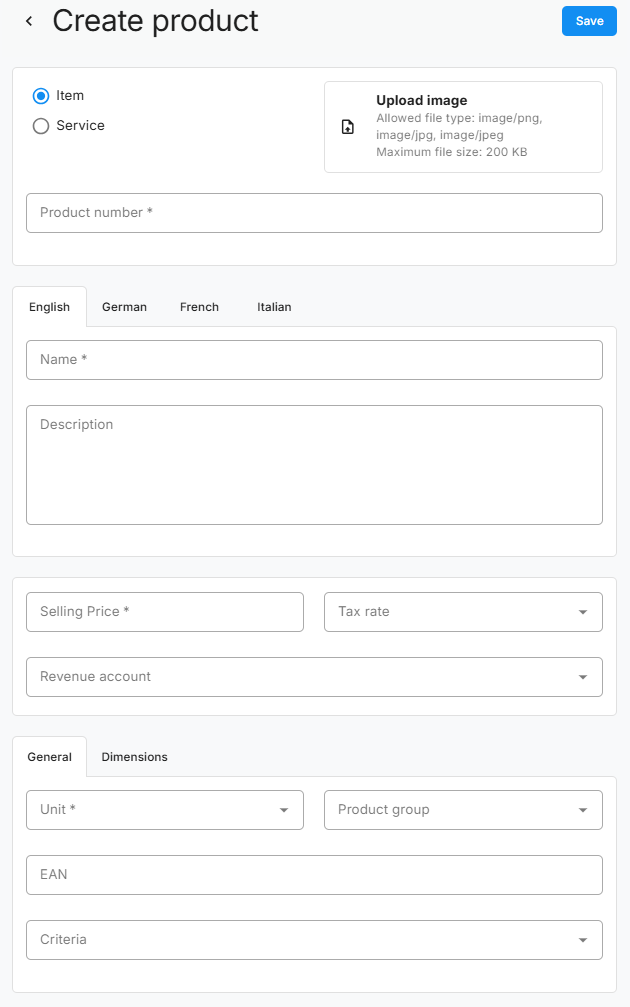The height and width of the screenshot is (1007, 630).
Task: Select the English language tab
Action: coord(49,307)
